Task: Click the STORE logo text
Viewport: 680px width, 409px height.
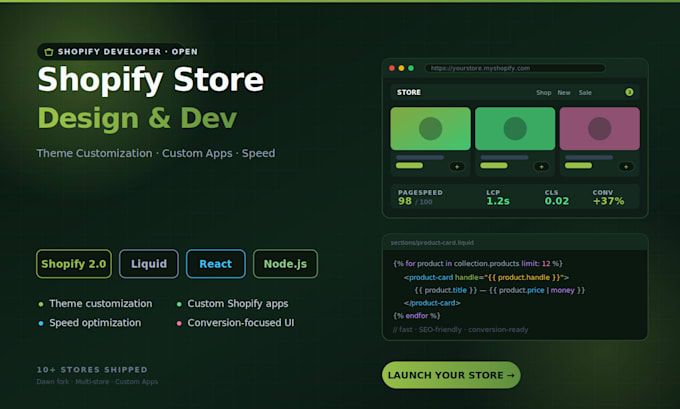Action: coord(409,92)
